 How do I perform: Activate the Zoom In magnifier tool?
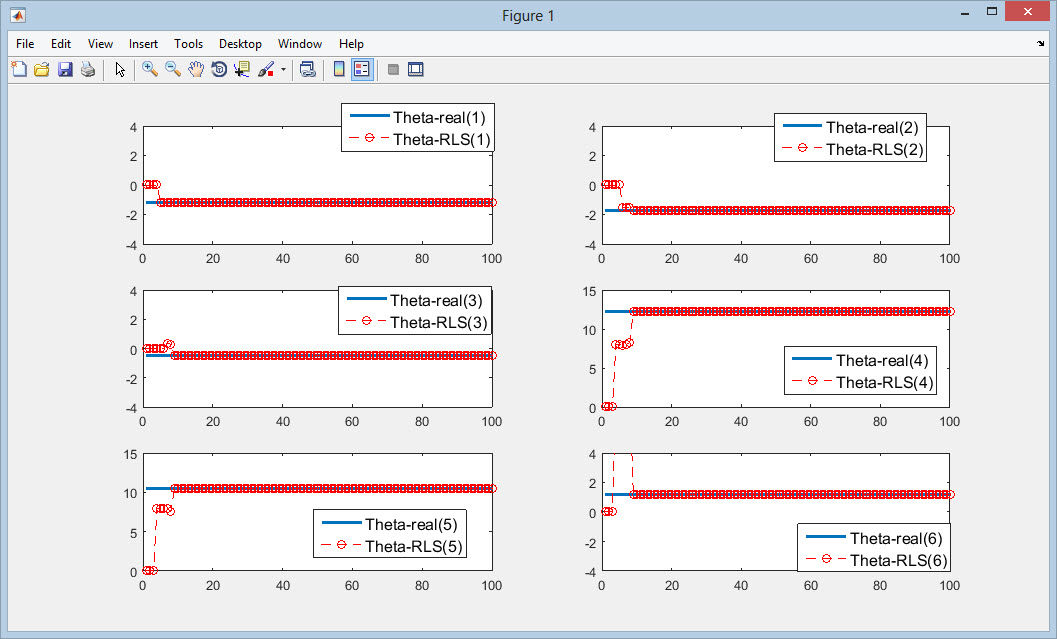point(150,69)
